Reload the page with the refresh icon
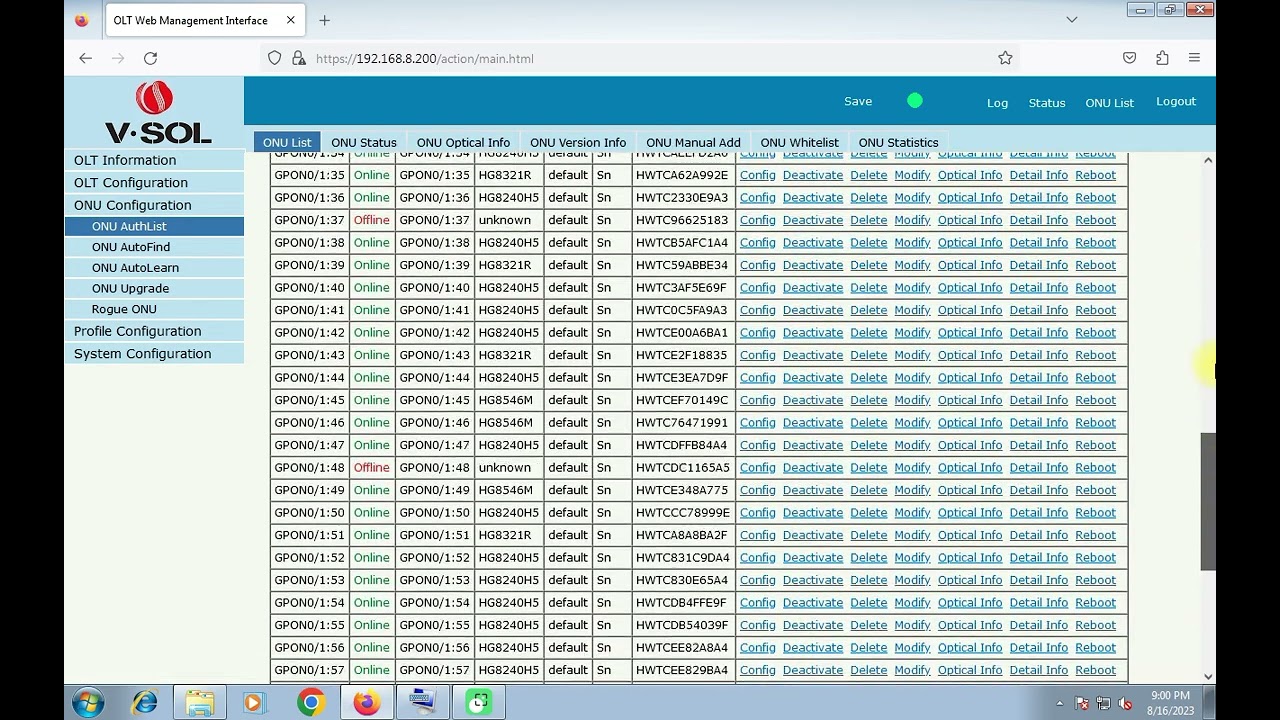This screenshot has height=720, width=1280. (150, 58)
